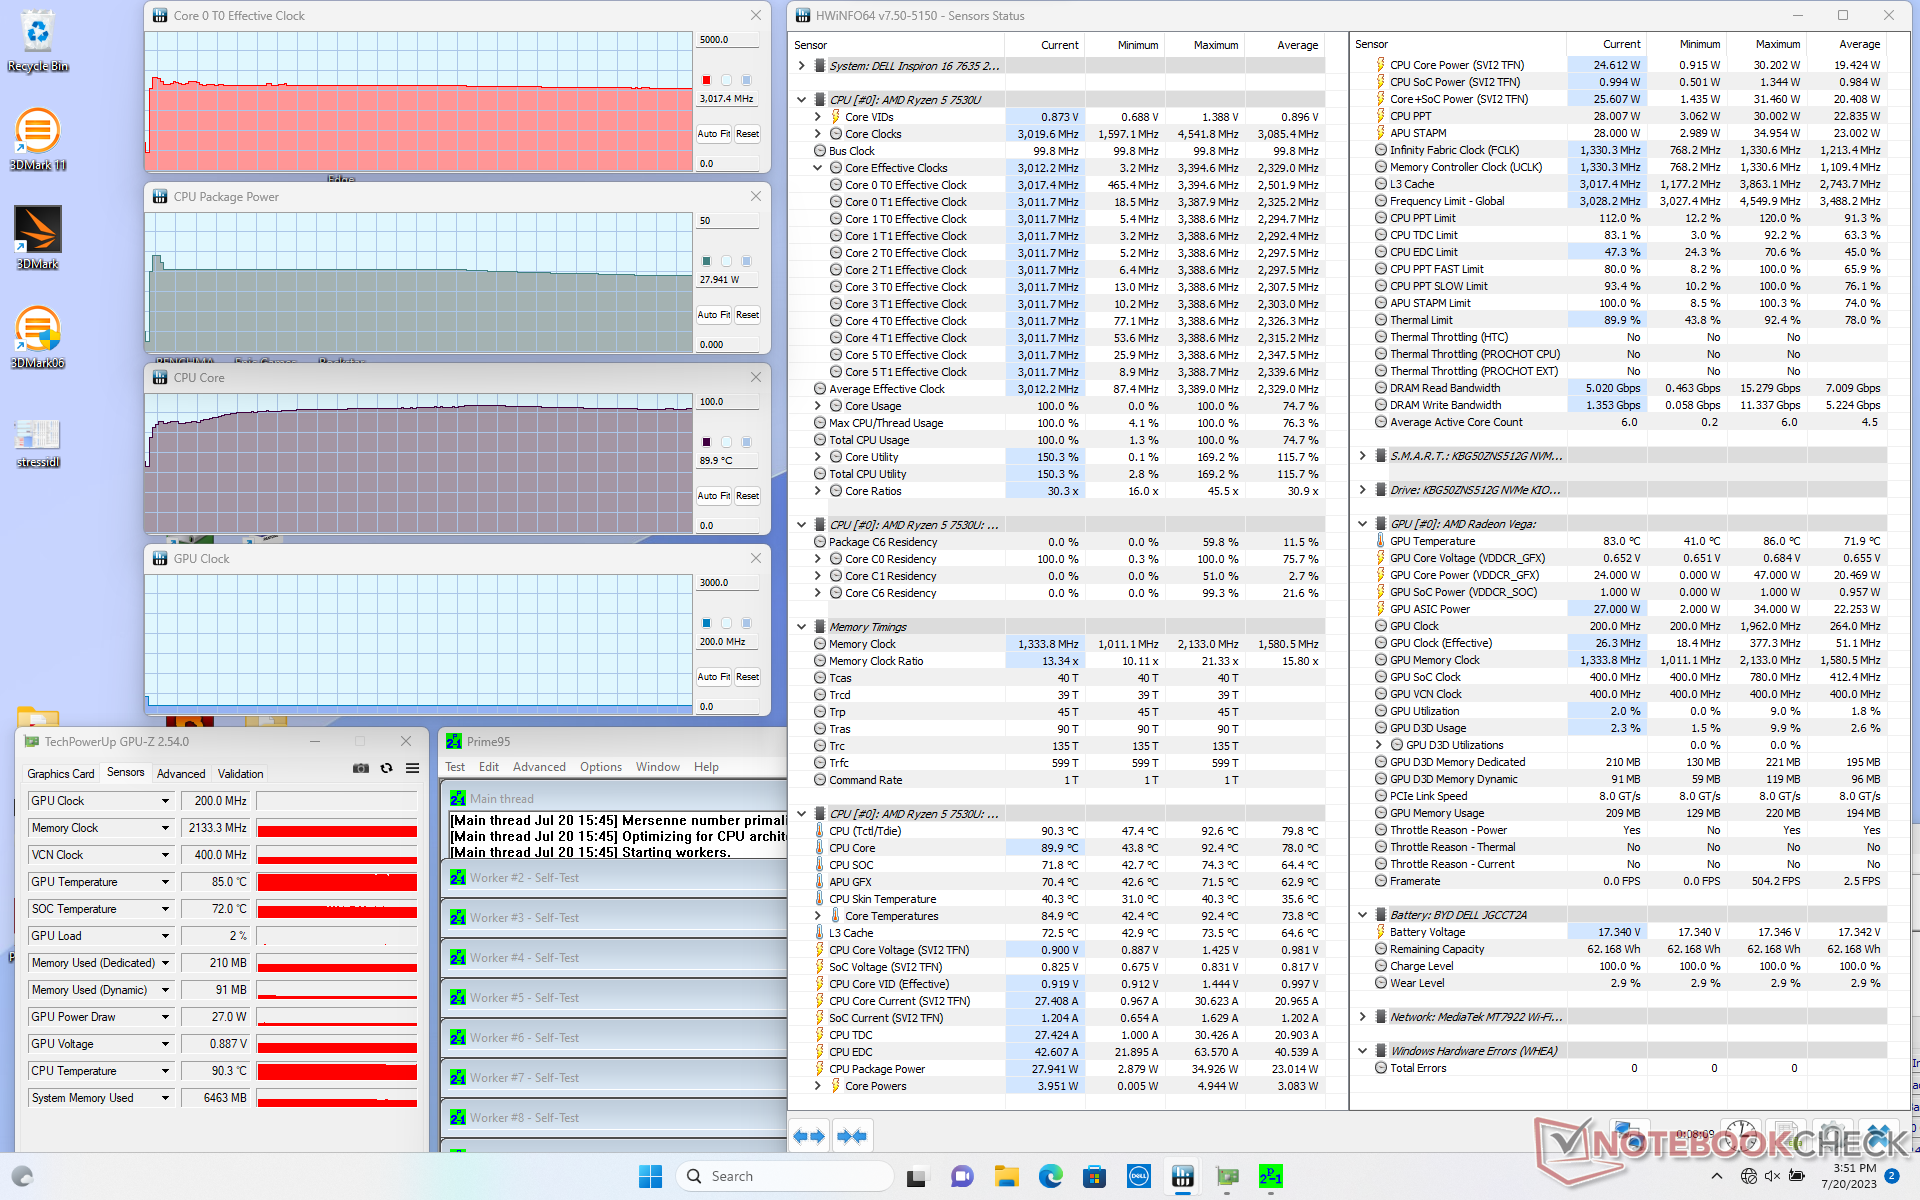Image resolution: width=1920 pixels, height=1200 pixels.
Task: Open GPU-Z hamburger menu
Action: [x=412, y=768]
